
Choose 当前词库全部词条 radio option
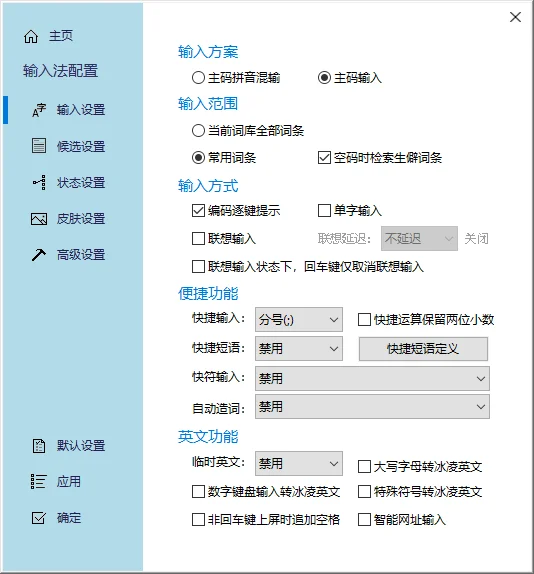click(x=198, y=130)
